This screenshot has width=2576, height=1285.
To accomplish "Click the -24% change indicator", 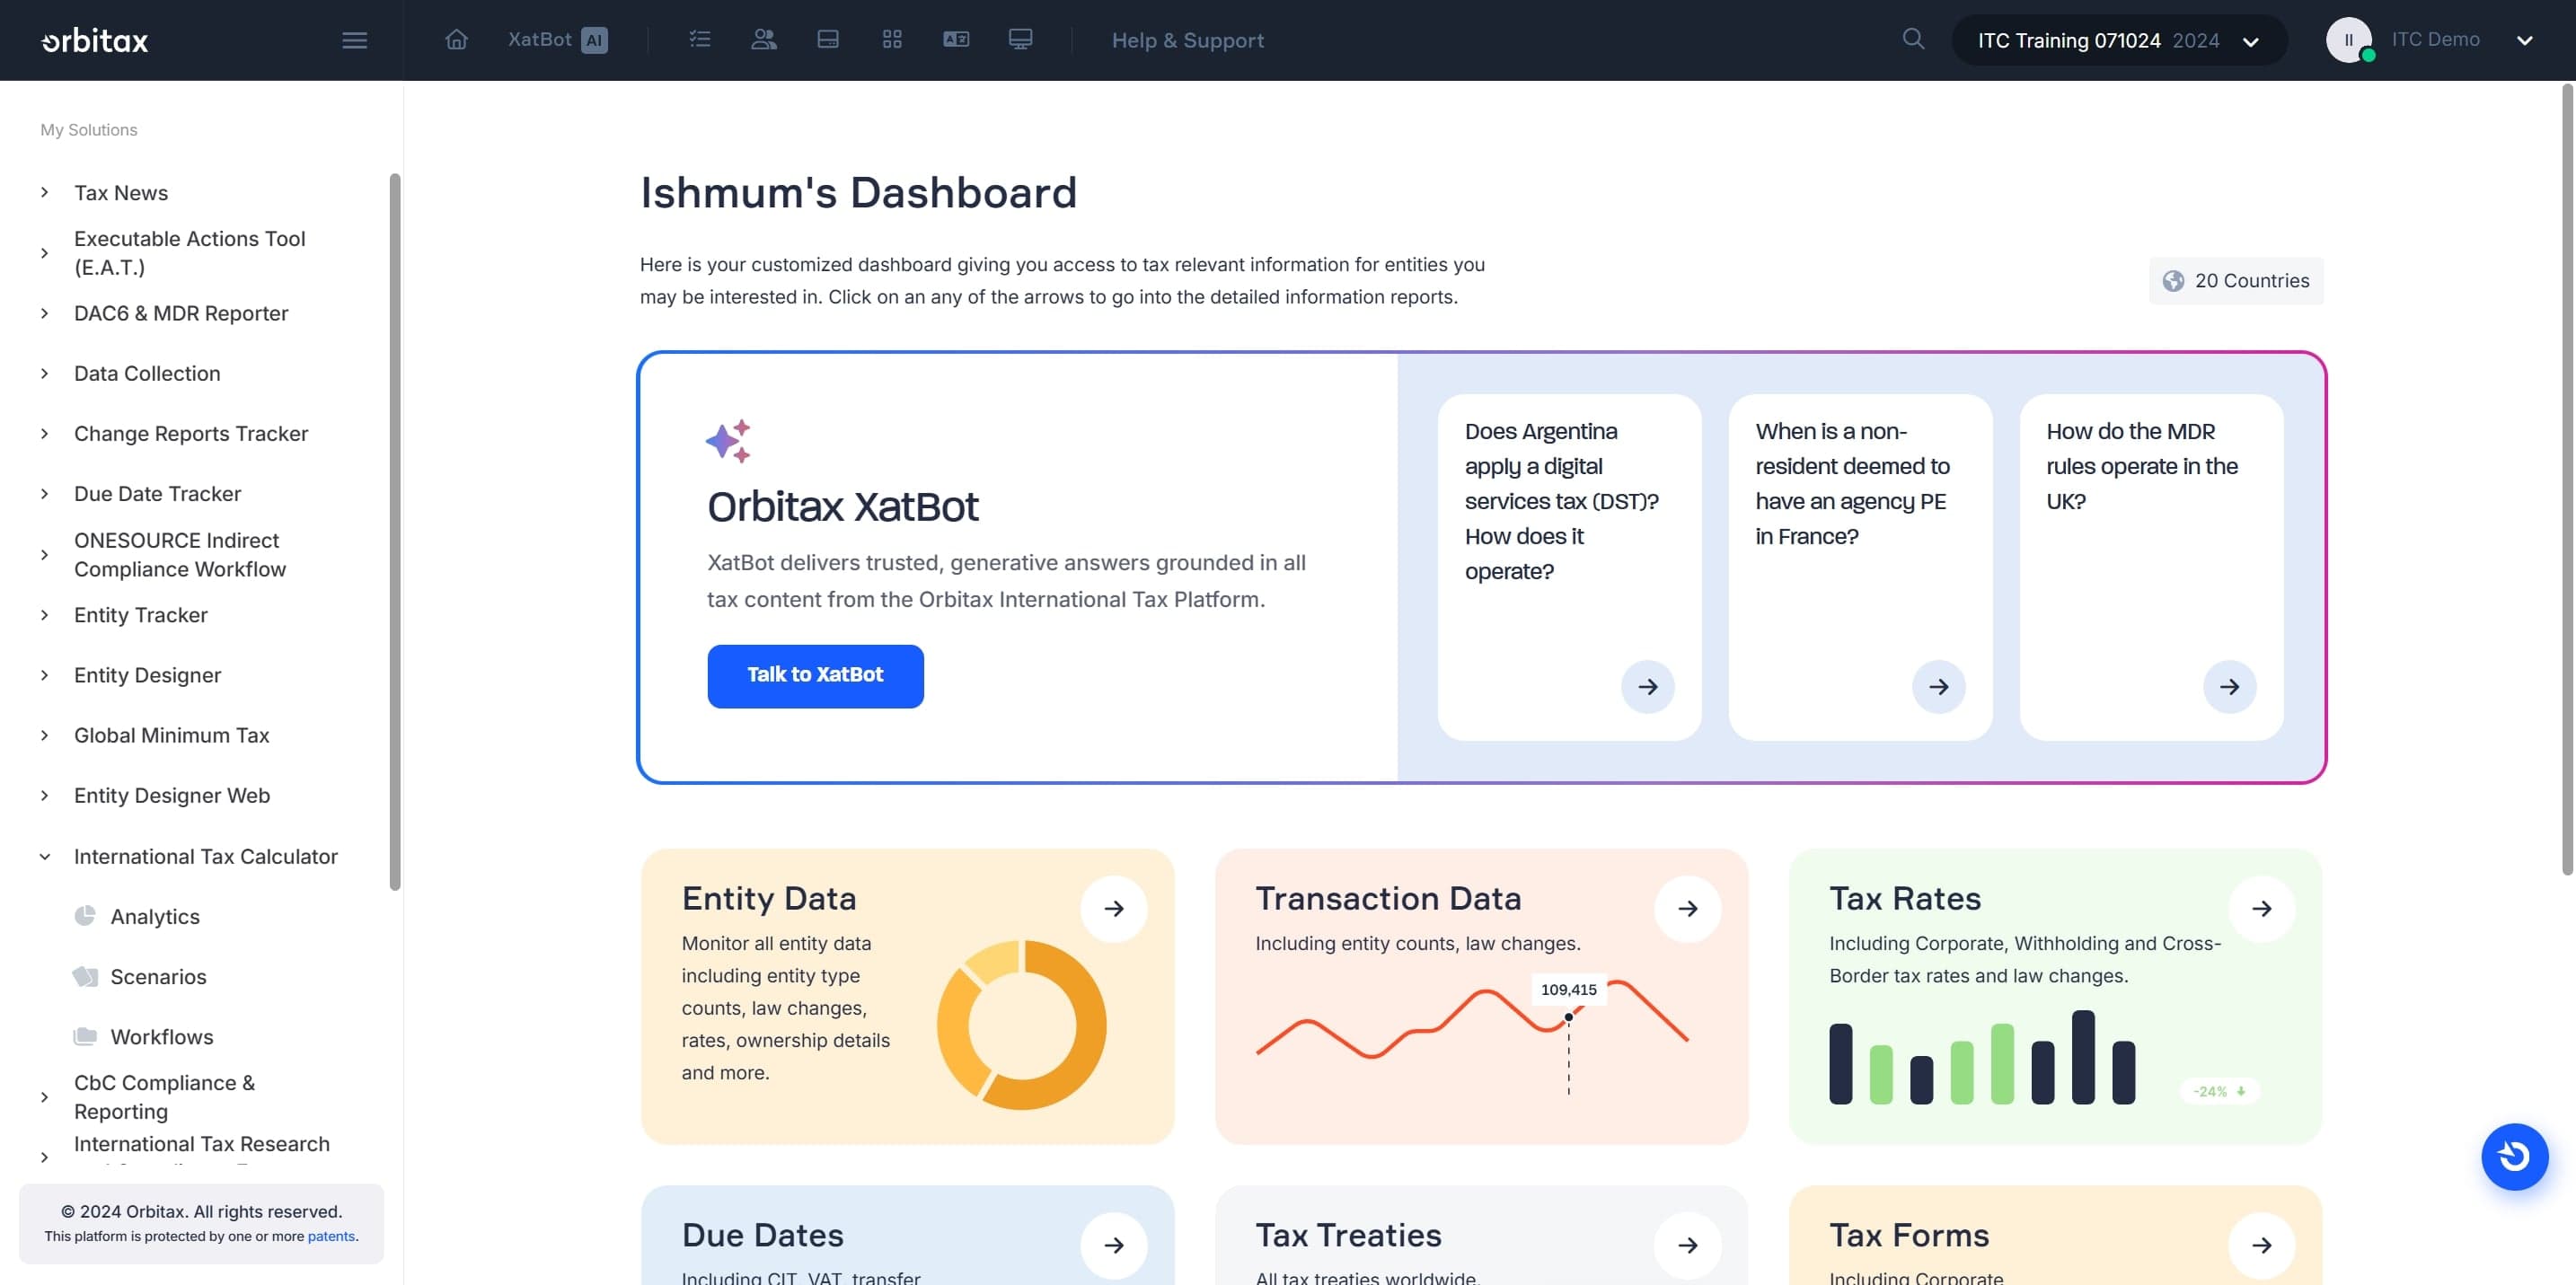I will click(2220, 1091).
